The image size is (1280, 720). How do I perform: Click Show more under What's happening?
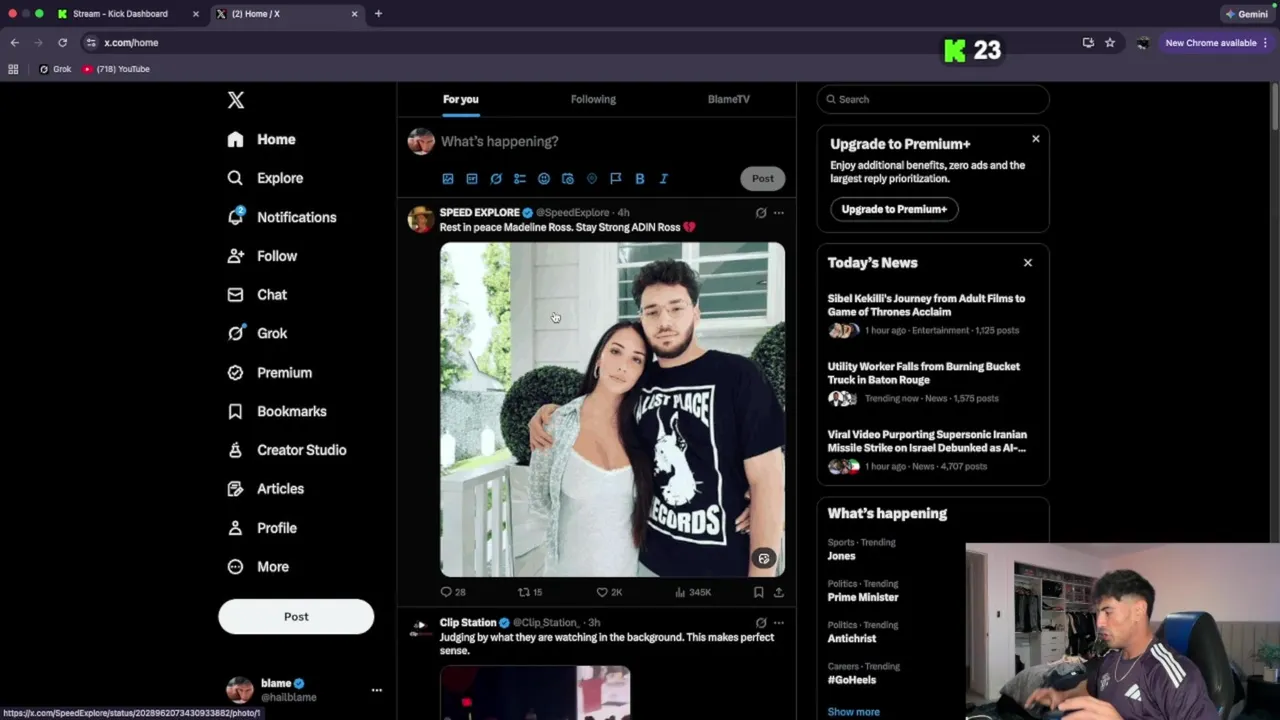point(854,712)
